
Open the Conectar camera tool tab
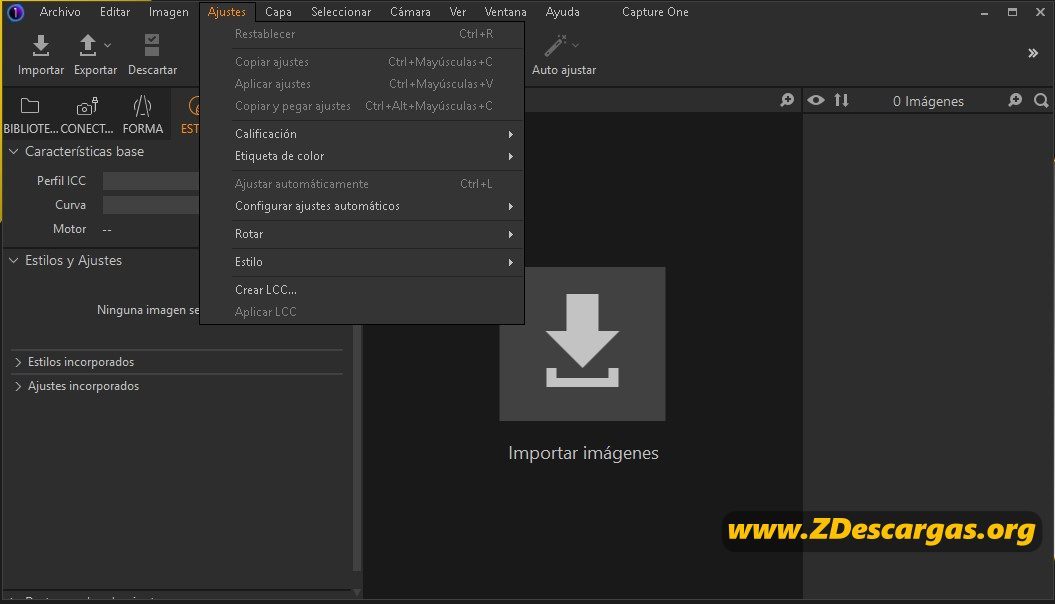click(x=87, y=115)
